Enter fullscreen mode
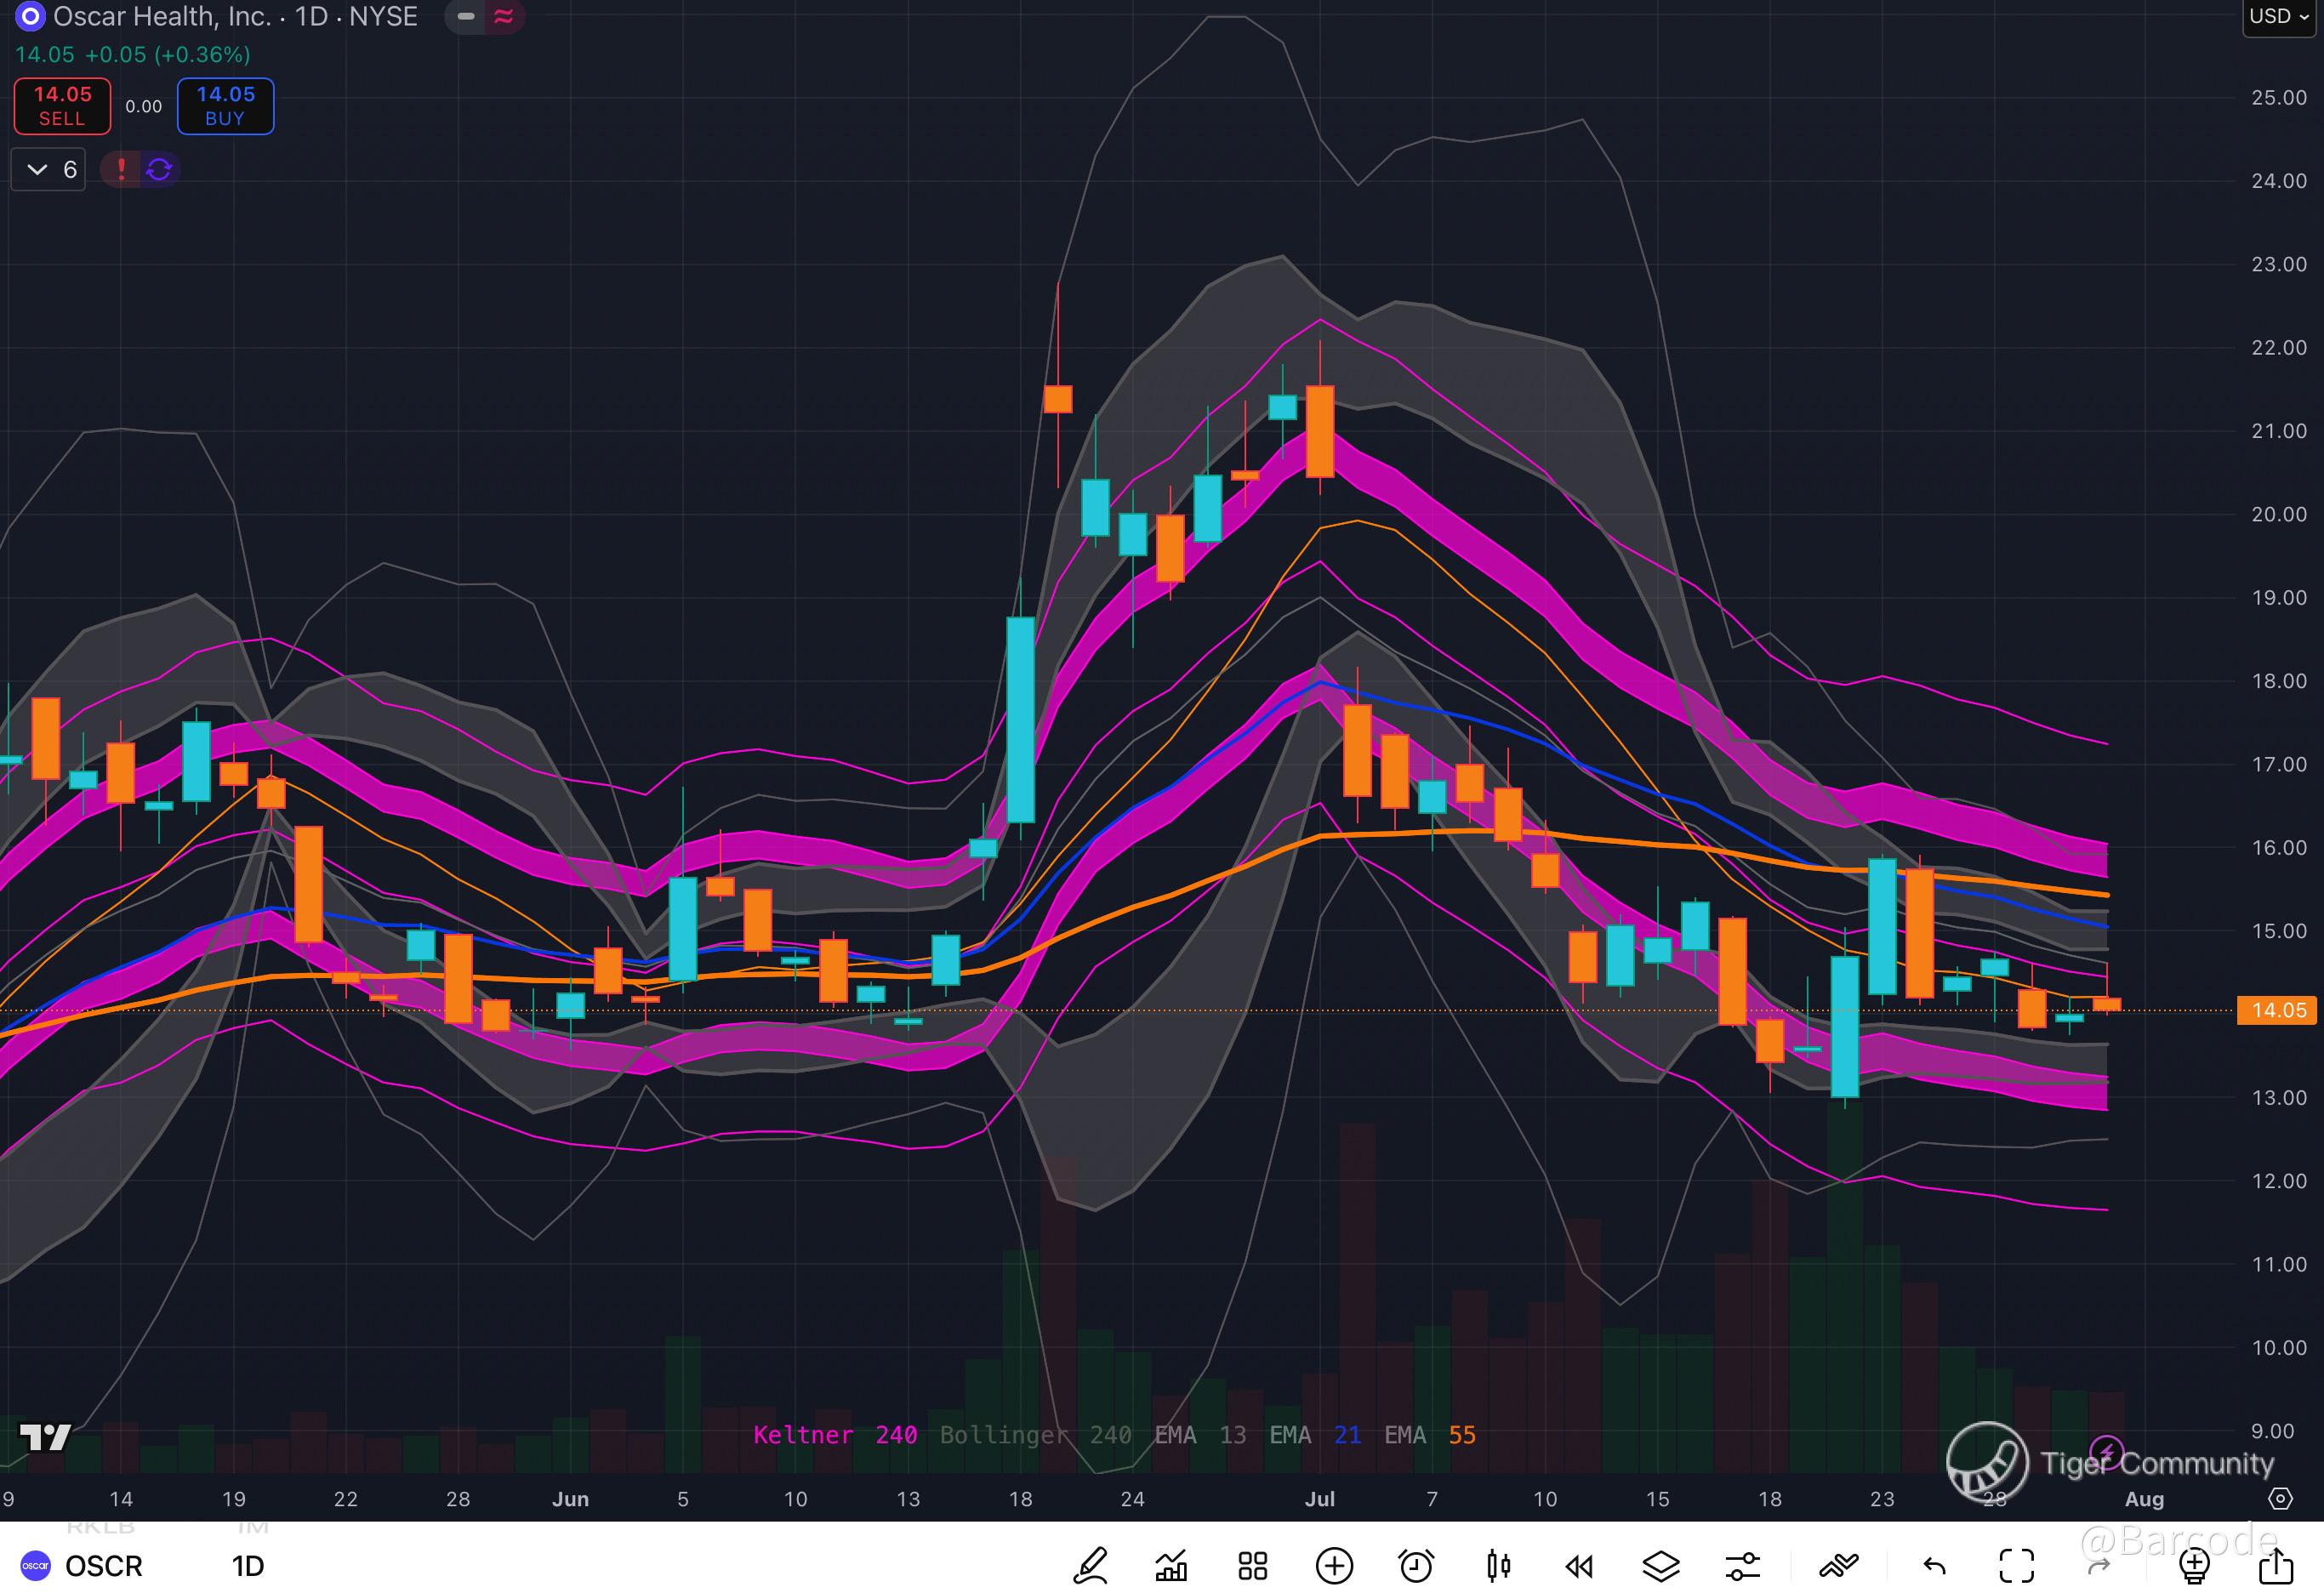This screenshot has width=2324, height=1593. point(2016,1565)
